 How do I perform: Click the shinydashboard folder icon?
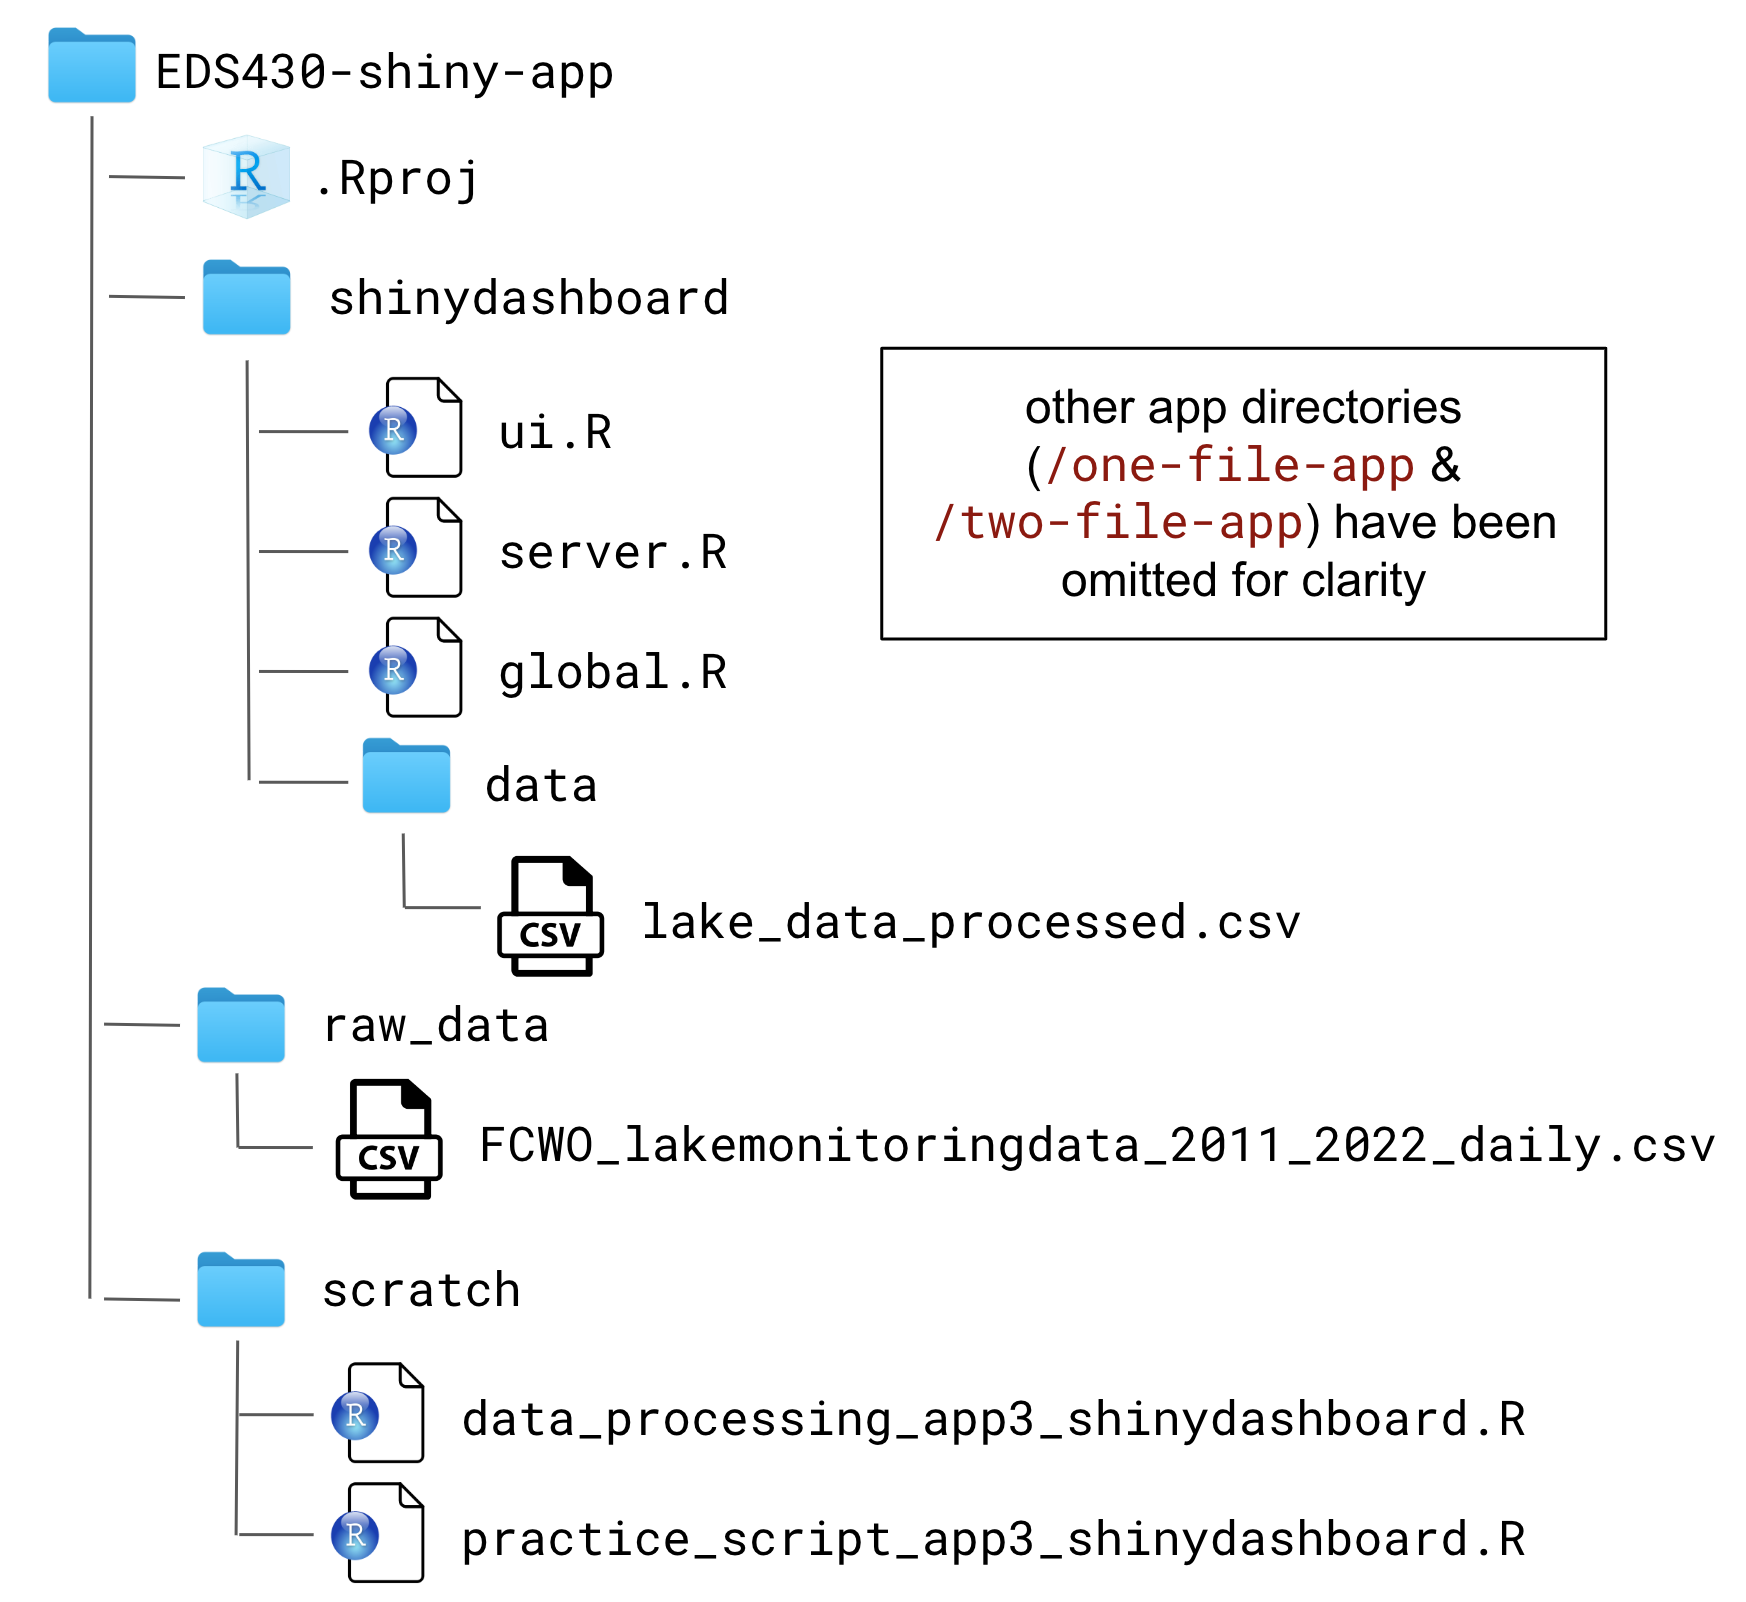(x=246, y=298)
